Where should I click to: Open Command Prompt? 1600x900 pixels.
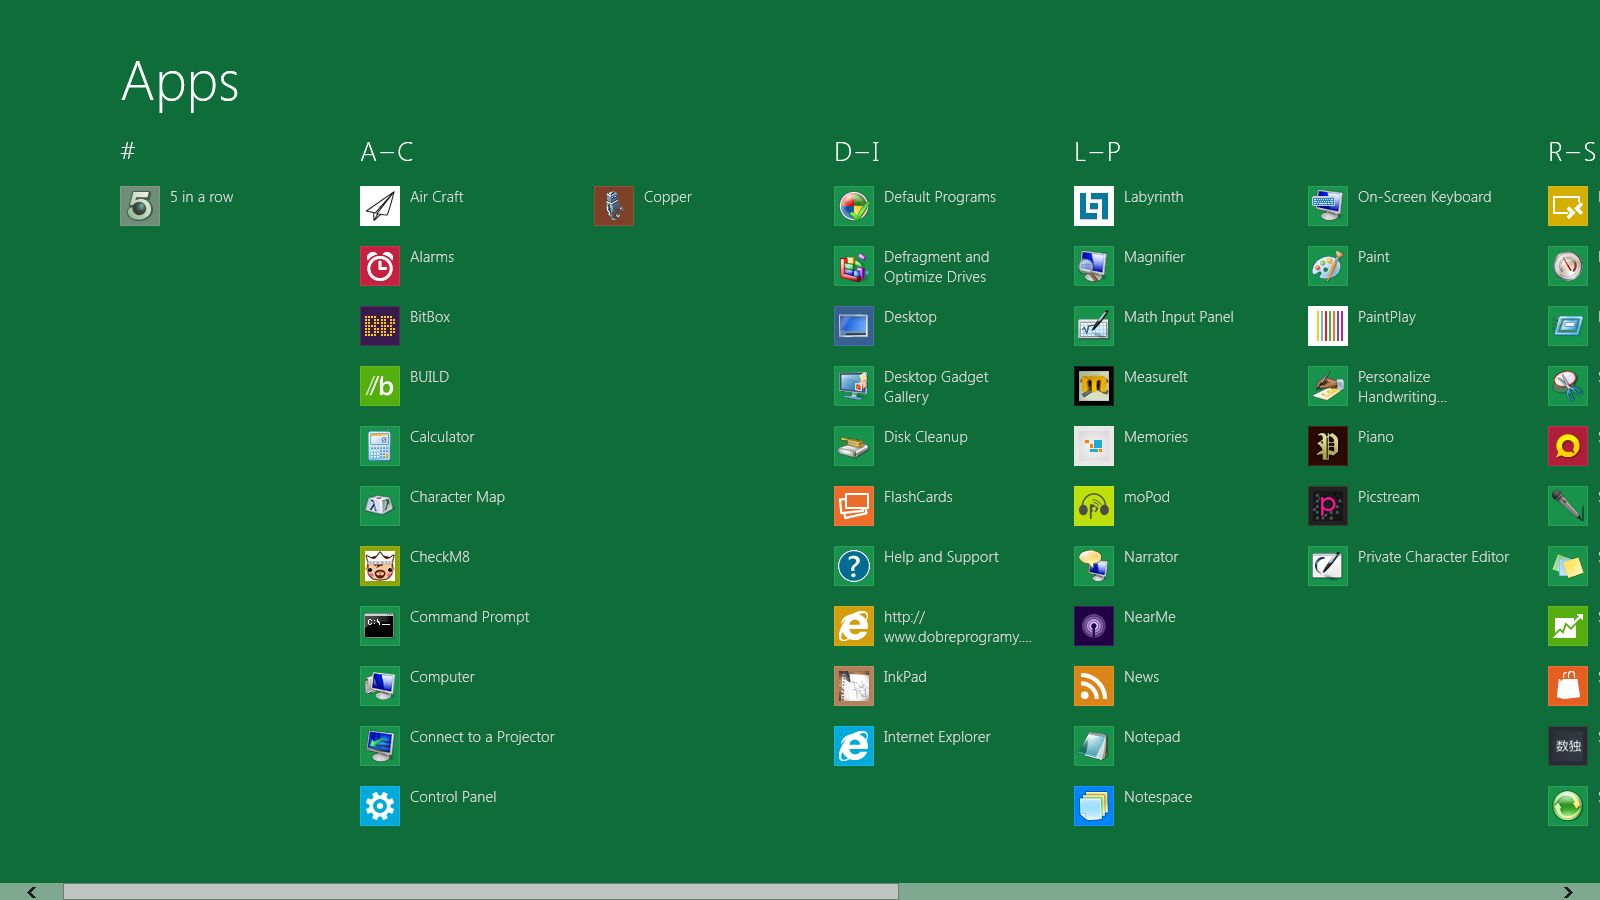[469, 617]
